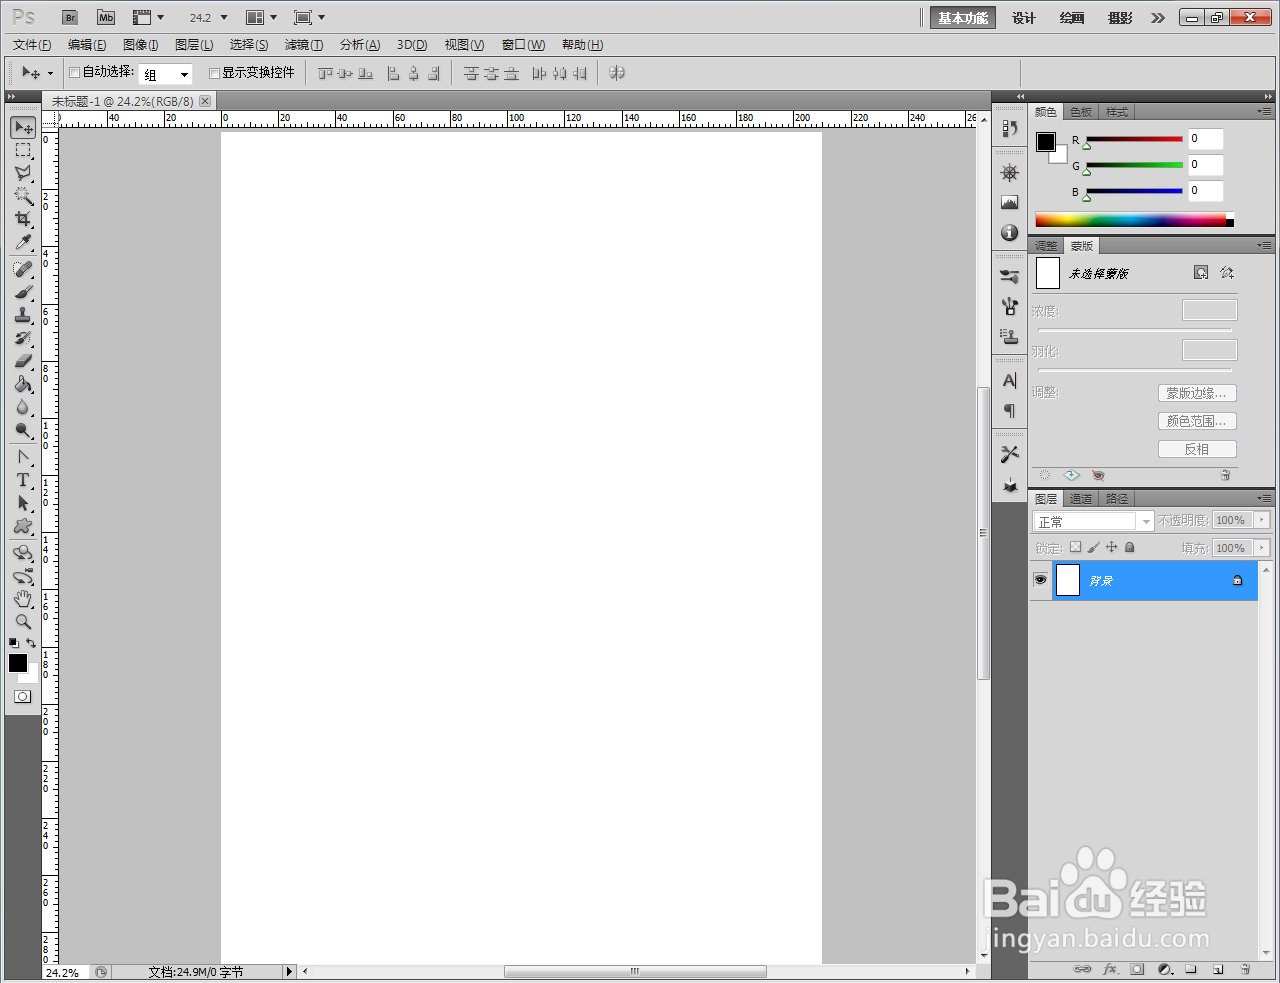Switch to the Painting workspace
The width and height of the screenshot is (1280, 983).
(1072, 18)
